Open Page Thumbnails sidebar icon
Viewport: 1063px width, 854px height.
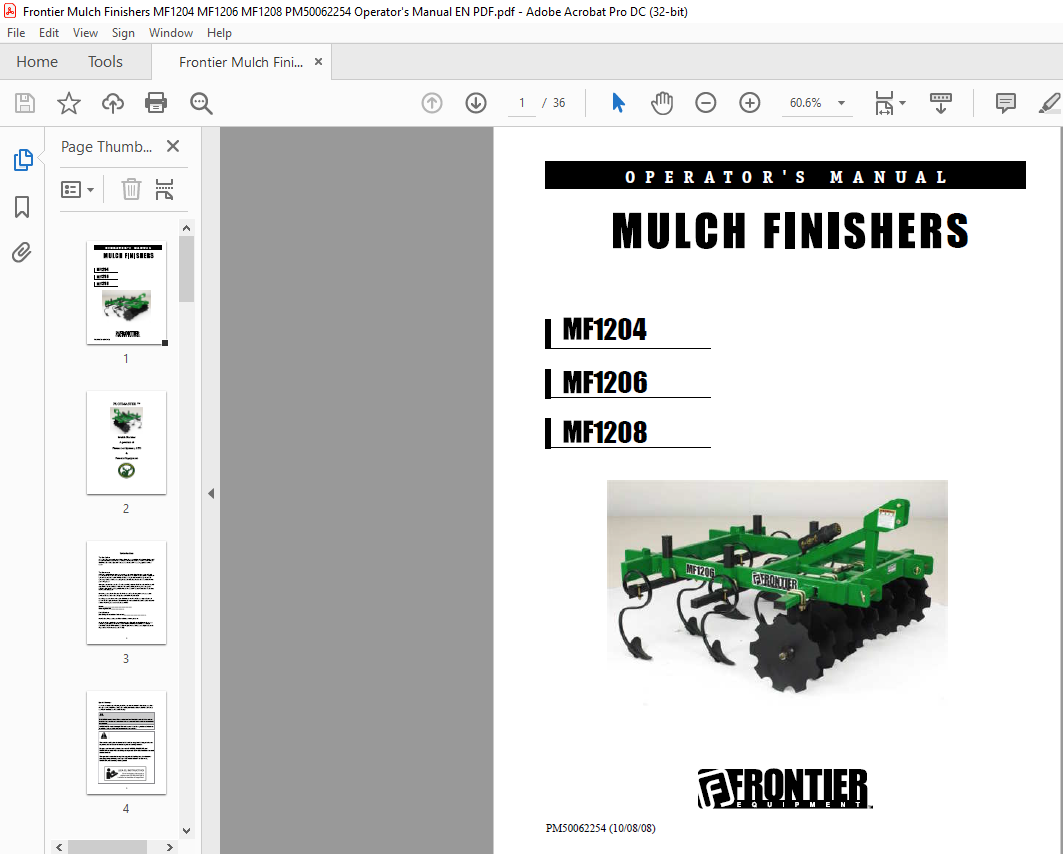click(x=22, y=160)
